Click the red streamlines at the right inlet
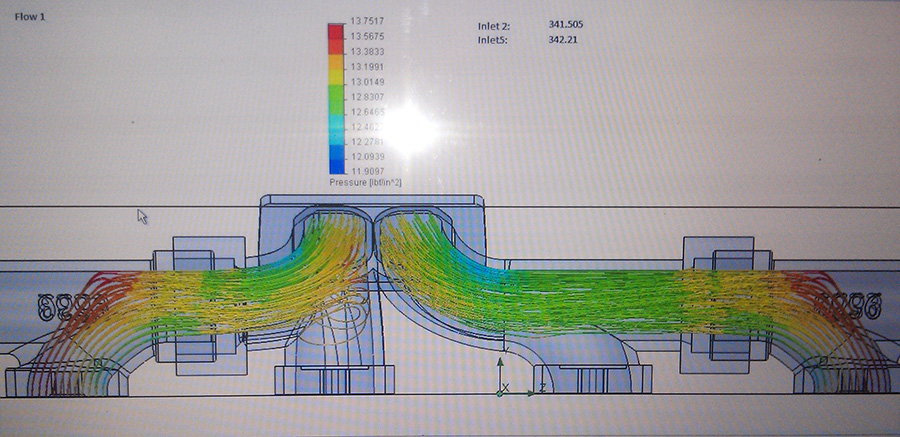This screenshot has width=900, height=437. [x=810, y=290]
